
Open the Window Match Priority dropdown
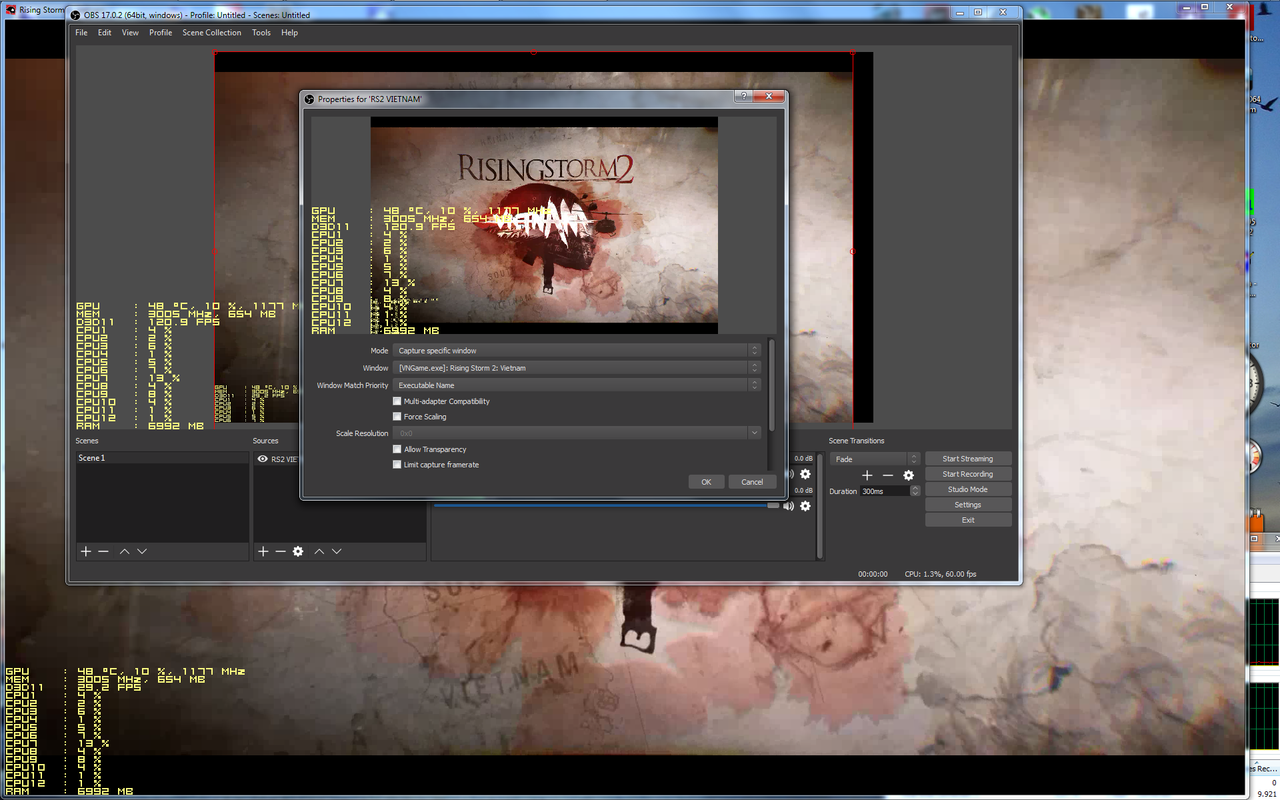coord(577,385)
